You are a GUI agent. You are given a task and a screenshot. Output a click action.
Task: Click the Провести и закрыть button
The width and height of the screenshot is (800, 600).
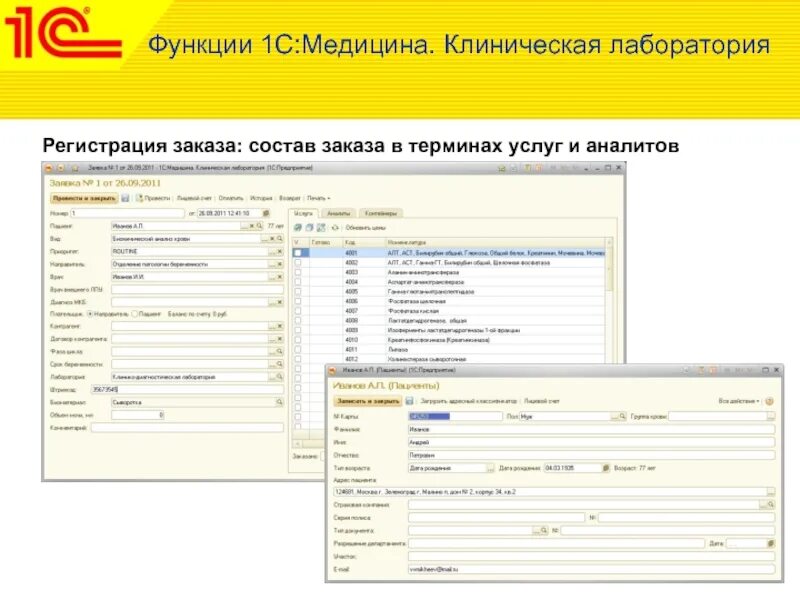(x=84, y=198)
